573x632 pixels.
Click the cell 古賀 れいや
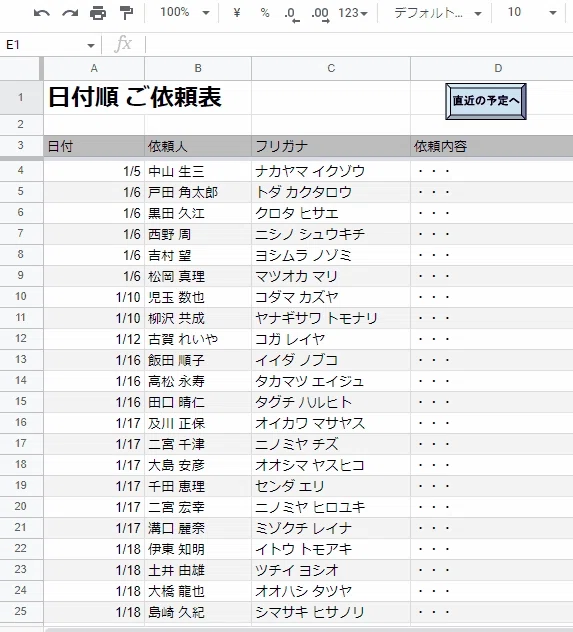point(198,339)
